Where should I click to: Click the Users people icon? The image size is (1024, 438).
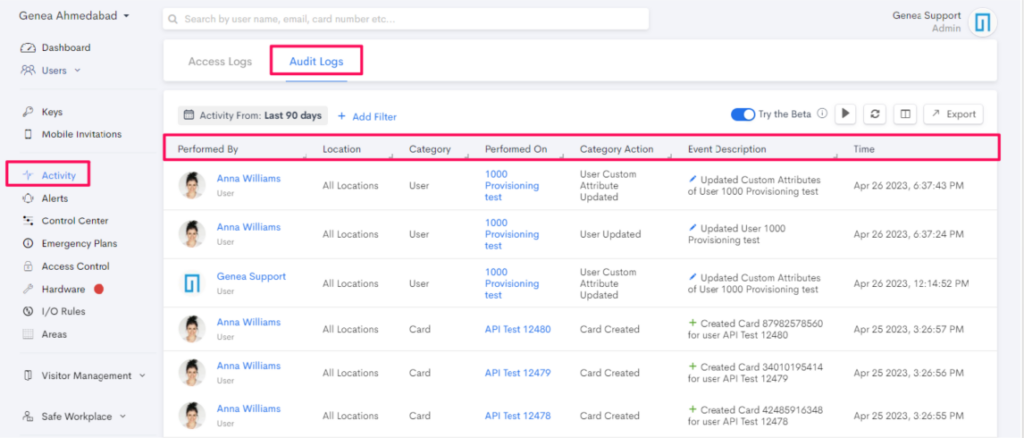(x=27, y=70)
